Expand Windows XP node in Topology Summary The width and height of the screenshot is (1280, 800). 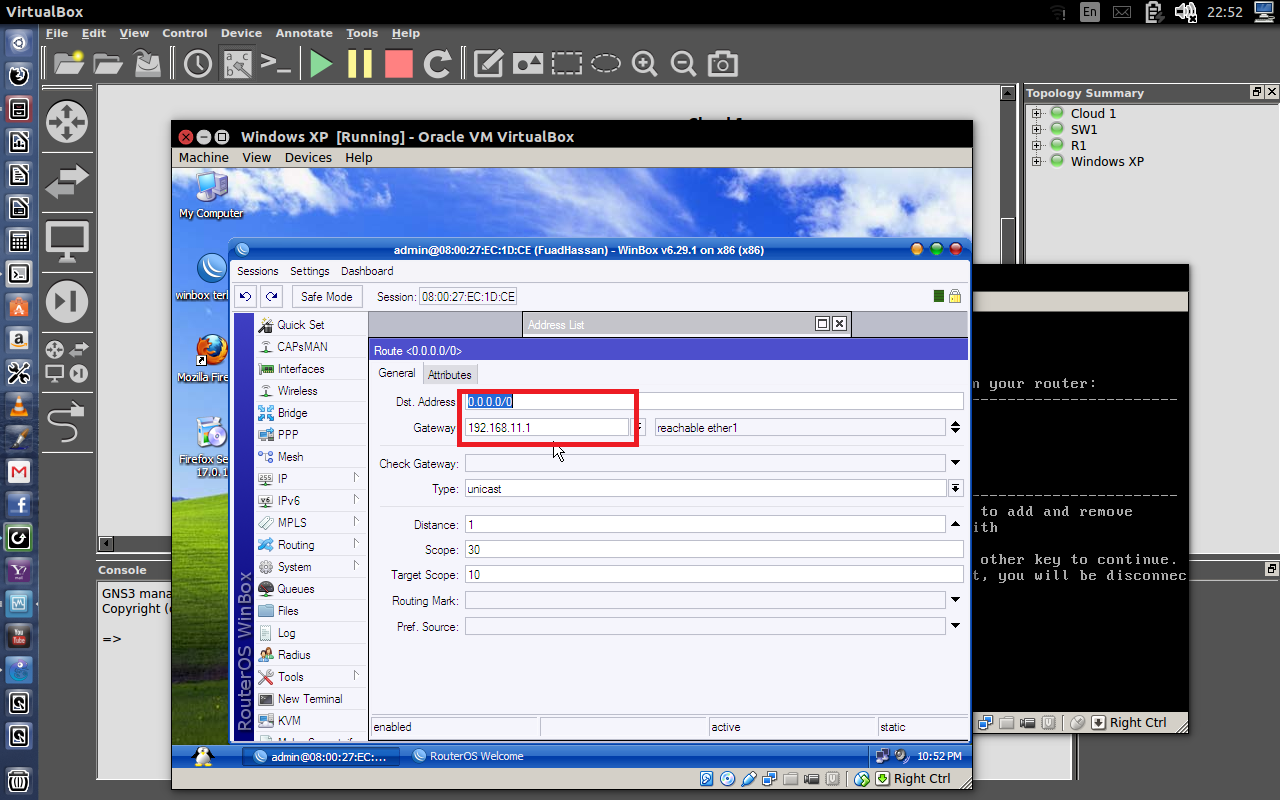(1037, 161)
